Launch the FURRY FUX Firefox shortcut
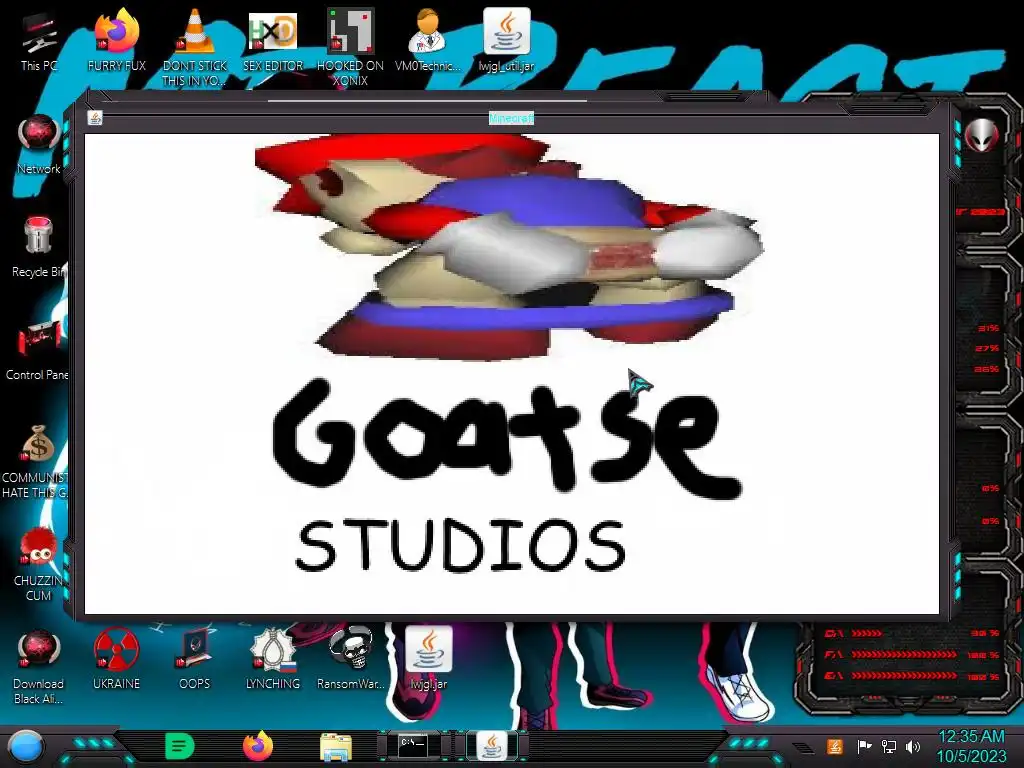Screen dimensions: 1024x768 pos(116,39)
